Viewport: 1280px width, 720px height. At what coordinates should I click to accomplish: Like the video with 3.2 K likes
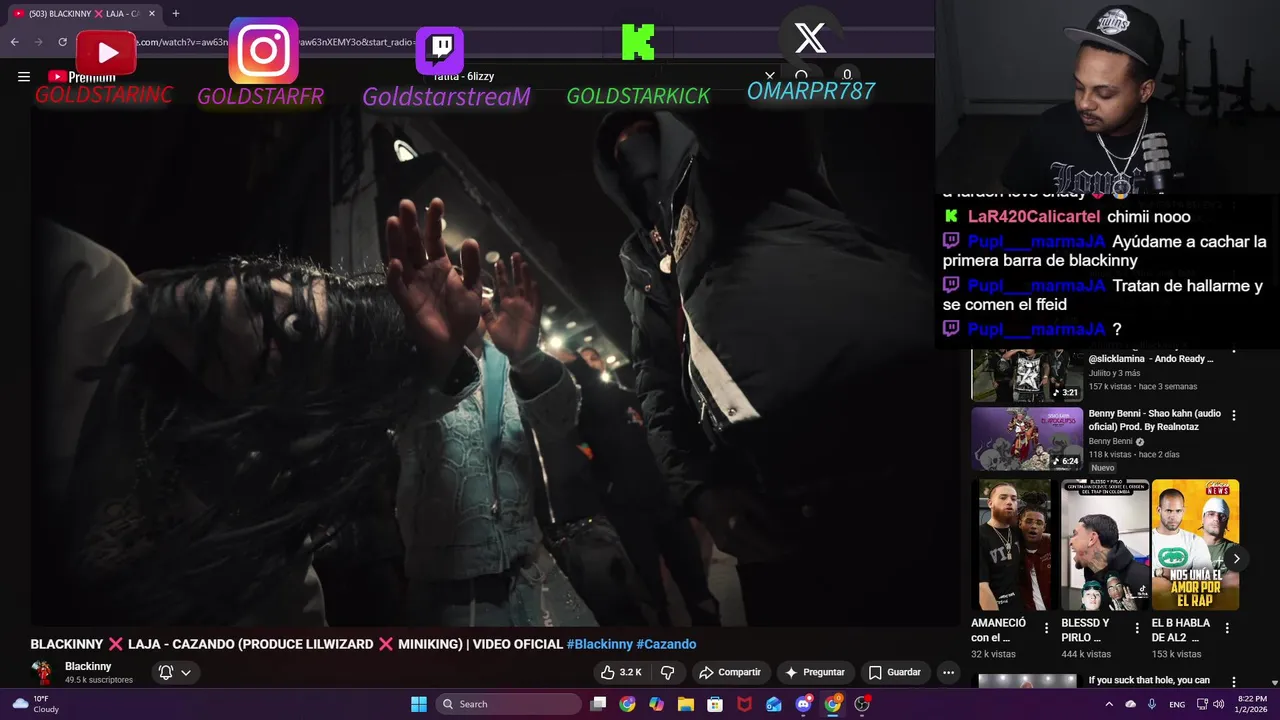point(621,672)
